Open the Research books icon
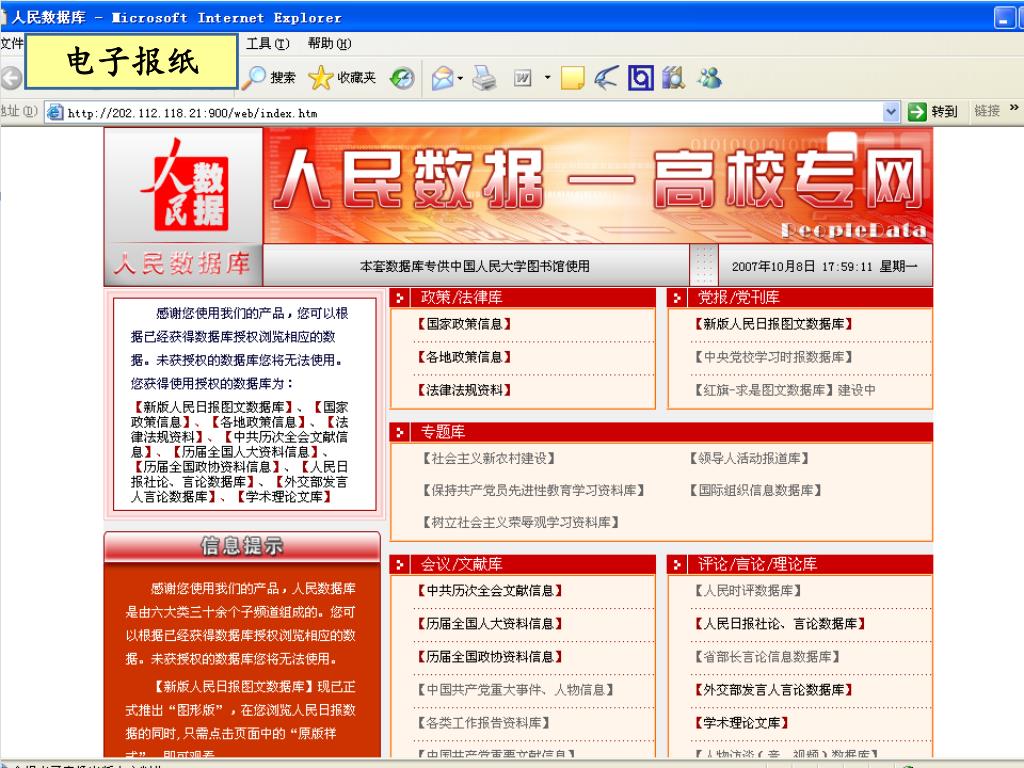The height and width of the screenshot is (768, 1024). click(x=674, y=78)
